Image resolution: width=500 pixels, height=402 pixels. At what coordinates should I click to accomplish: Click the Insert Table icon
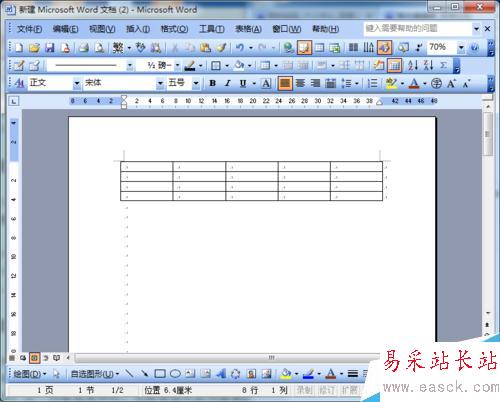click(x=319, y=48)
